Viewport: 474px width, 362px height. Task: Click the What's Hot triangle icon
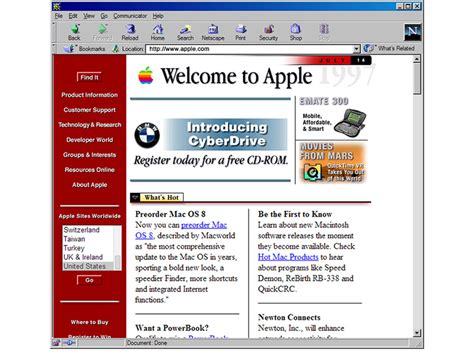pos(135,197)
